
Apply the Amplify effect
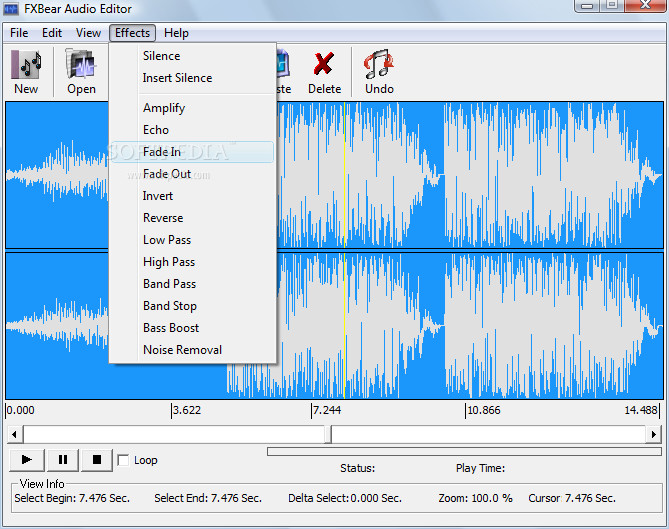[192, 108]
